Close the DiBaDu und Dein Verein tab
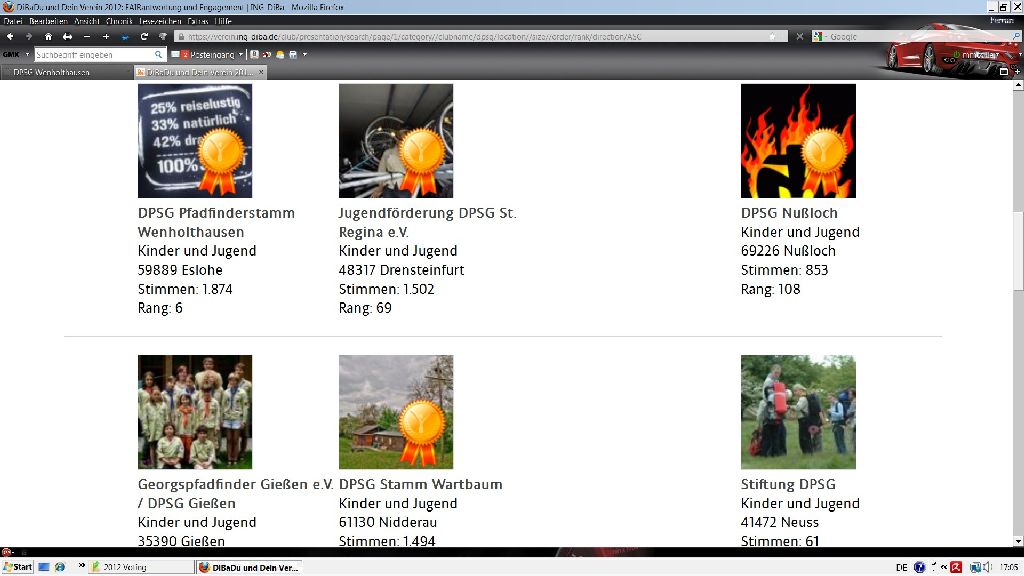Screen dimensions: 1024x576 261,72
